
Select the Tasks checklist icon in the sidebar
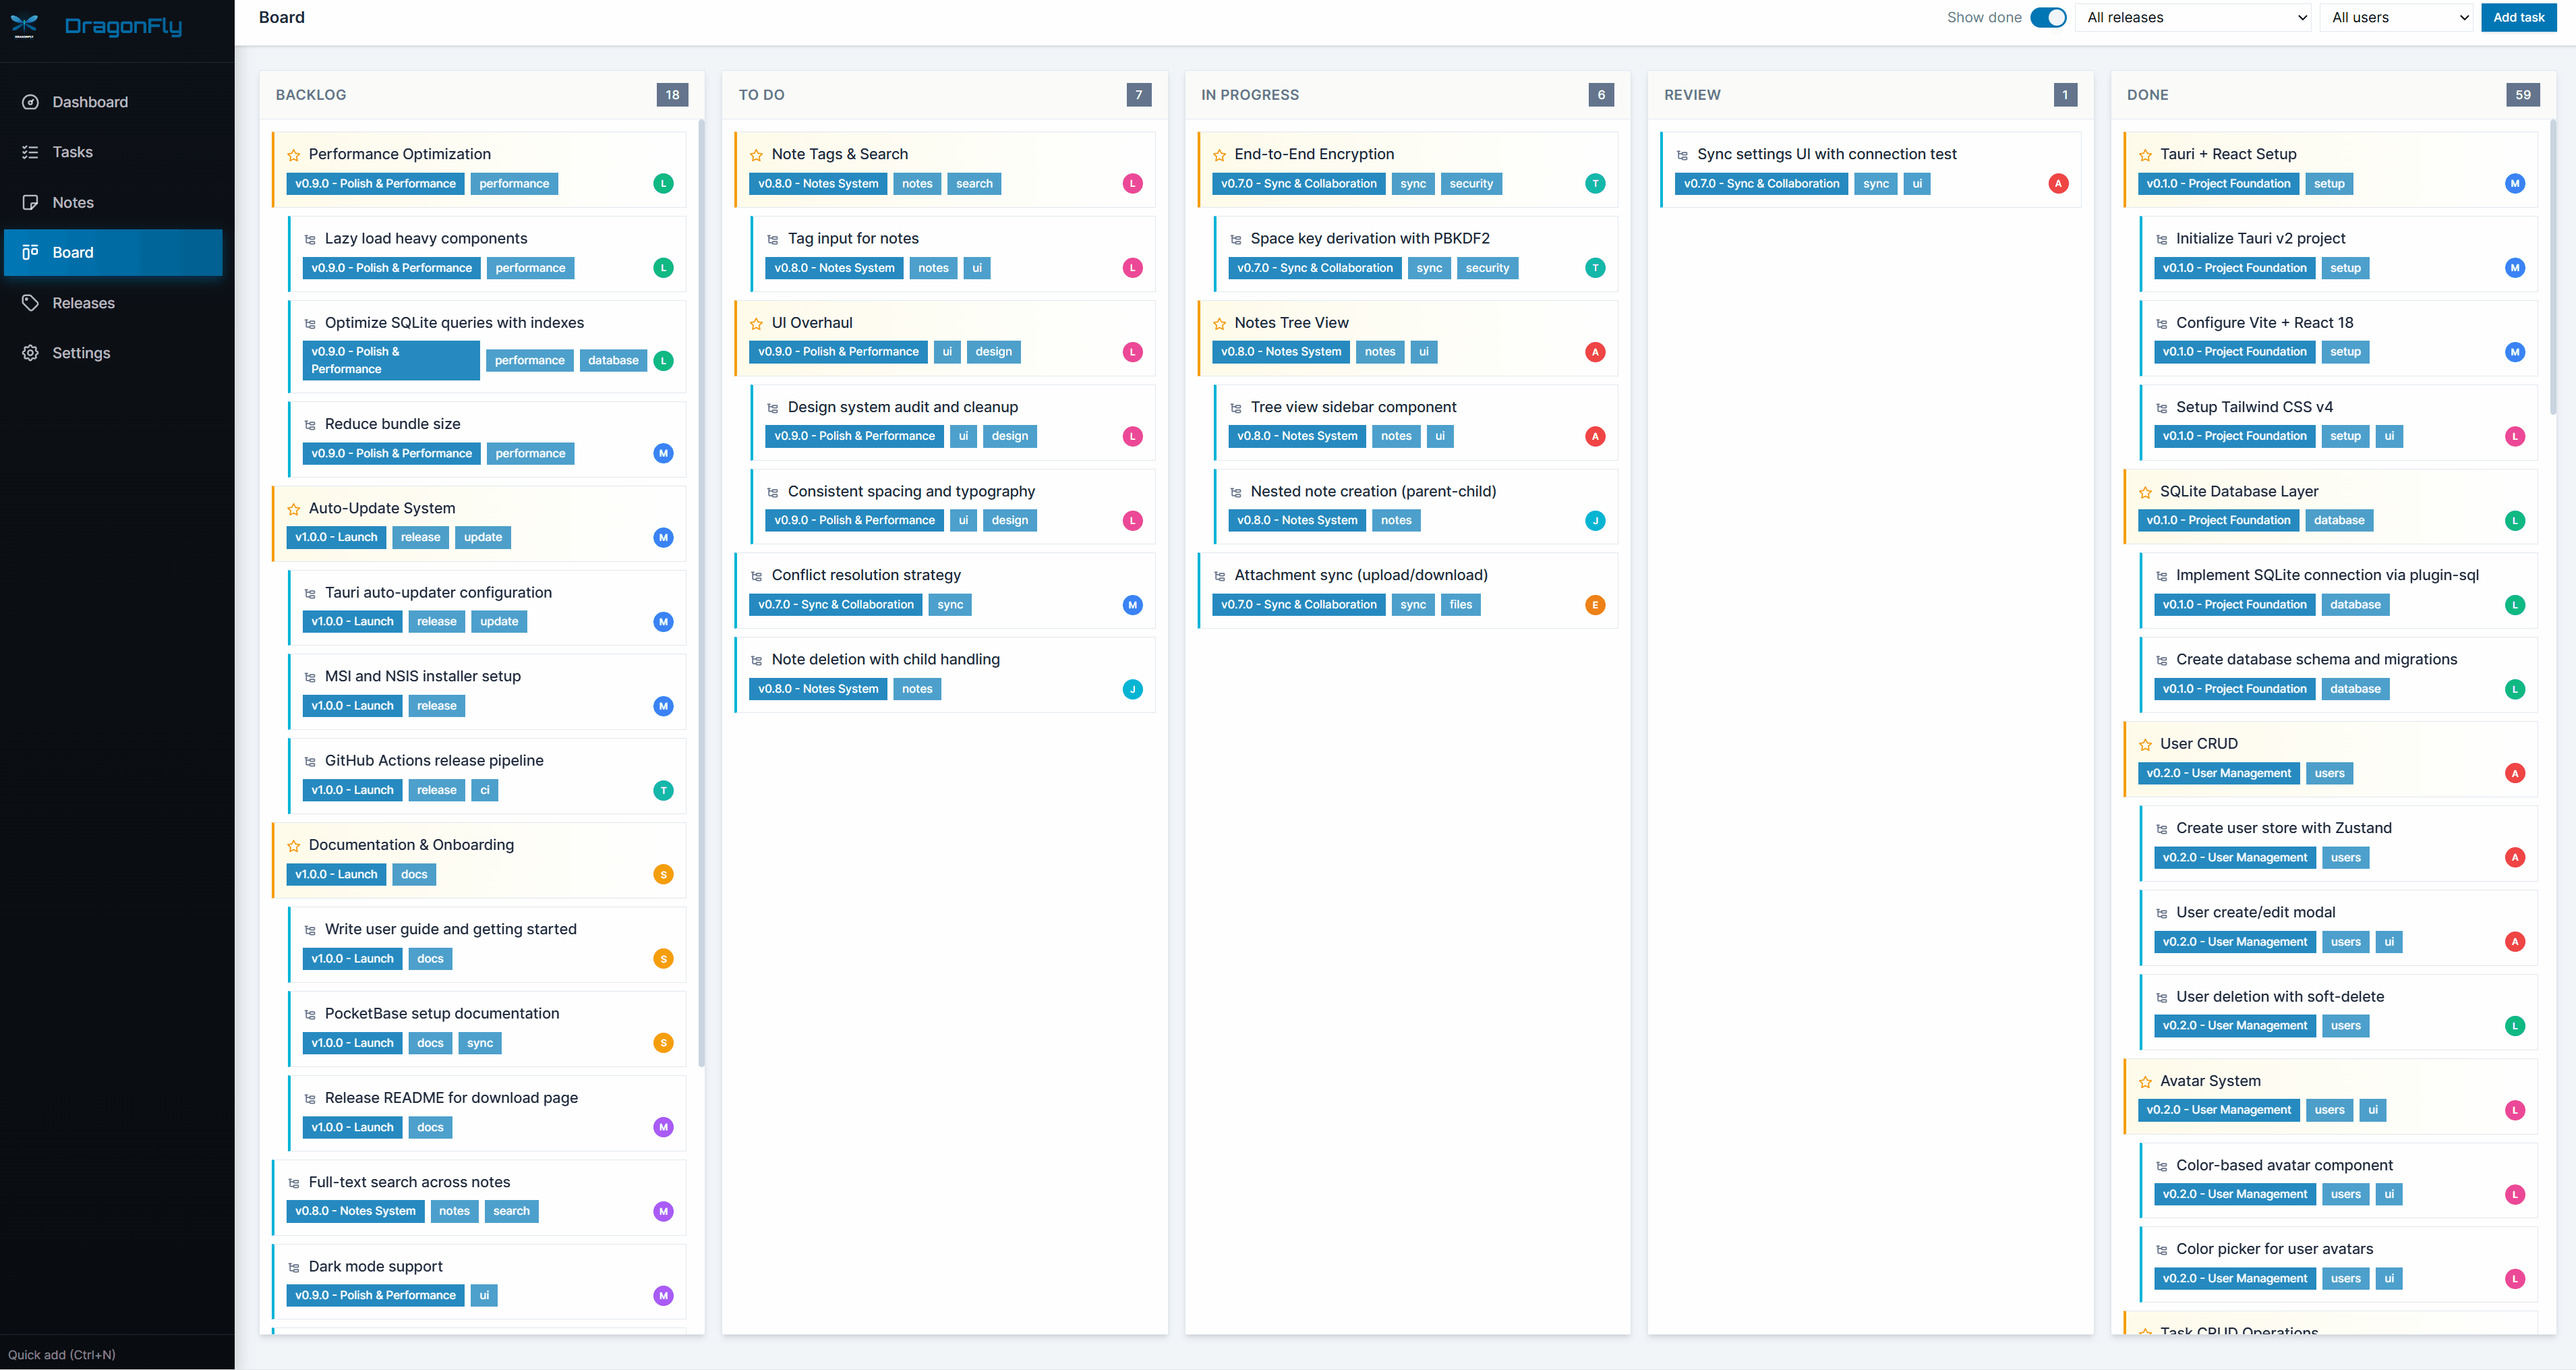(30, 151)
